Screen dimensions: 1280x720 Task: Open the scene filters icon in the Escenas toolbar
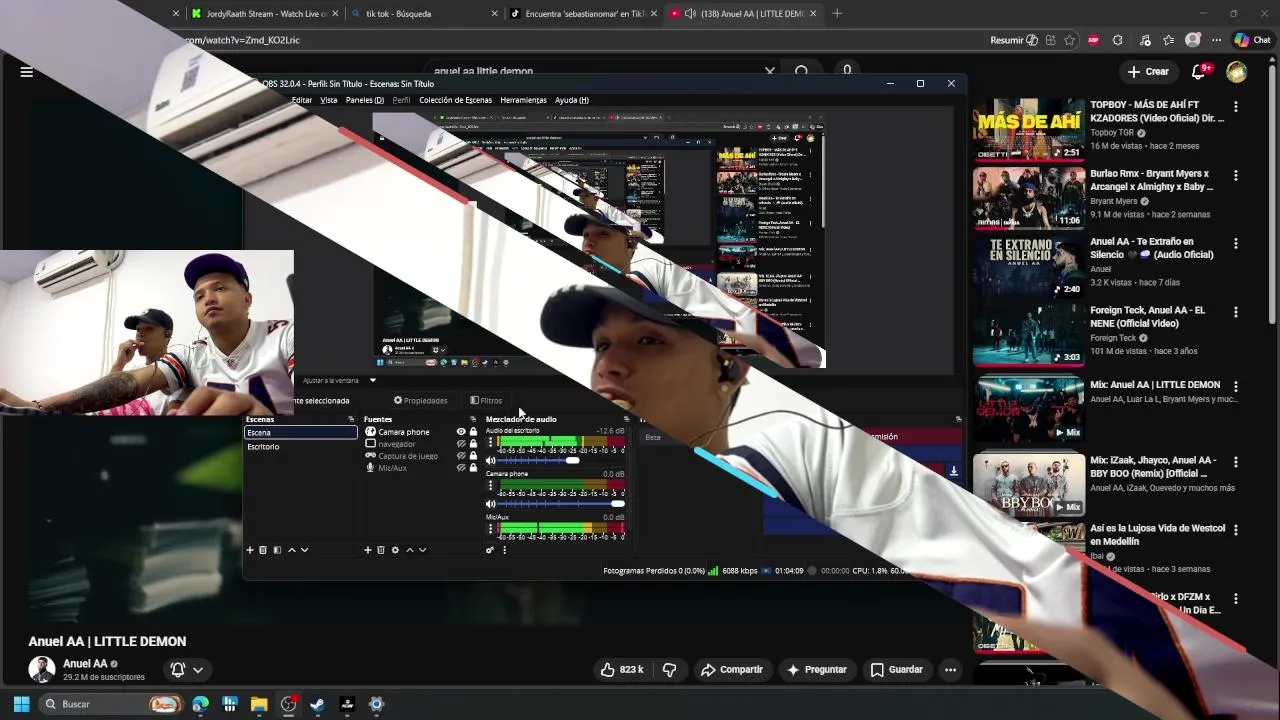click(277, 550)
